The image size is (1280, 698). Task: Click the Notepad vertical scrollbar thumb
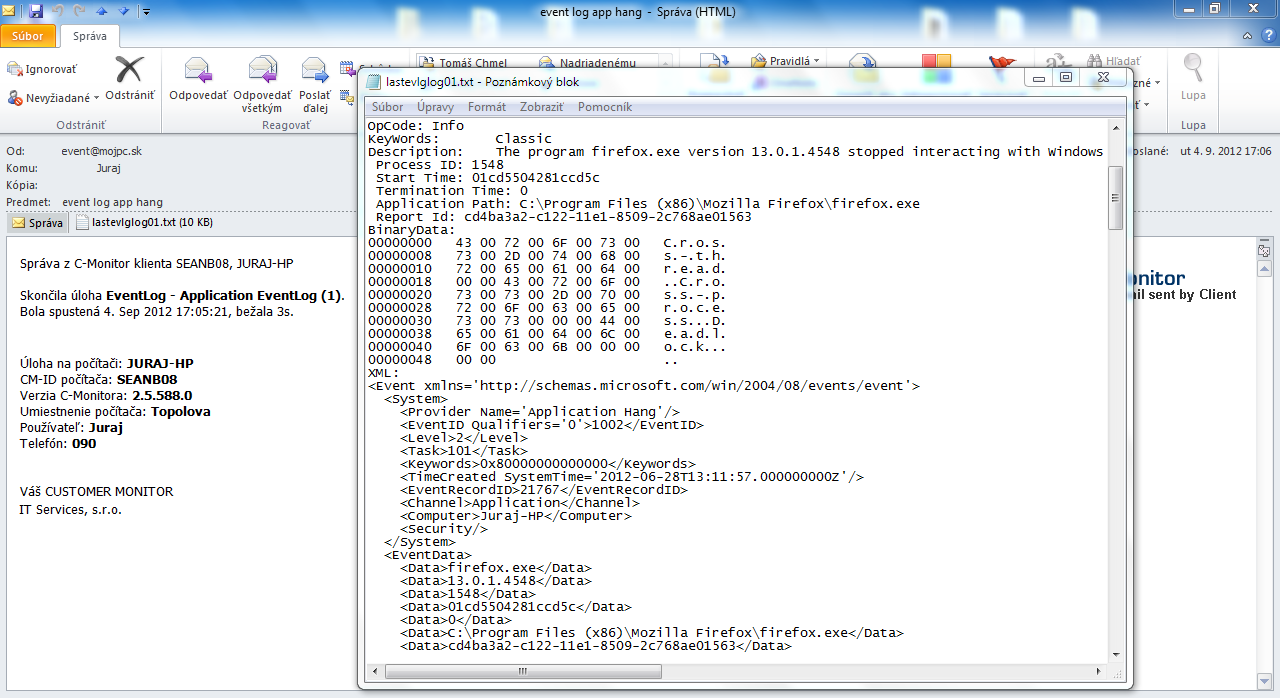click(x=1116, y=198)
